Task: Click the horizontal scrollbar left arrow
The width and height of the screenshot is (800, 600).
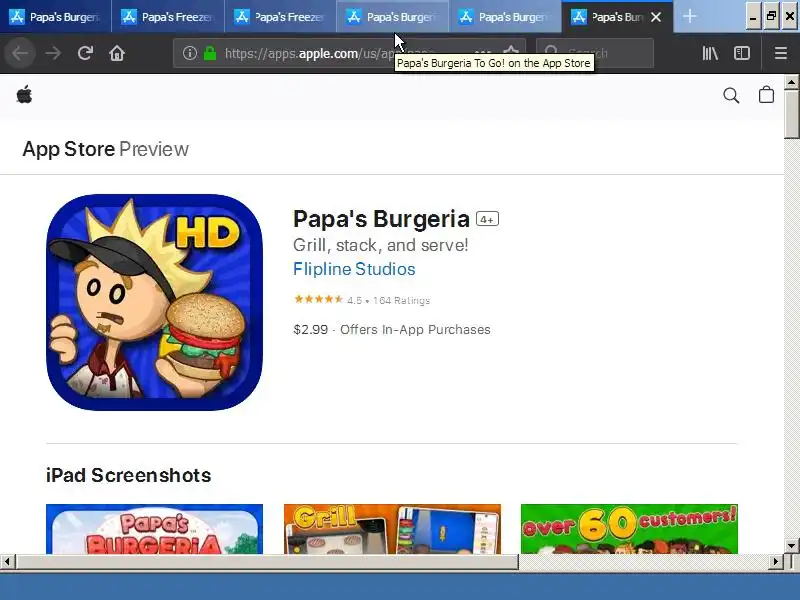Action: 7,562
